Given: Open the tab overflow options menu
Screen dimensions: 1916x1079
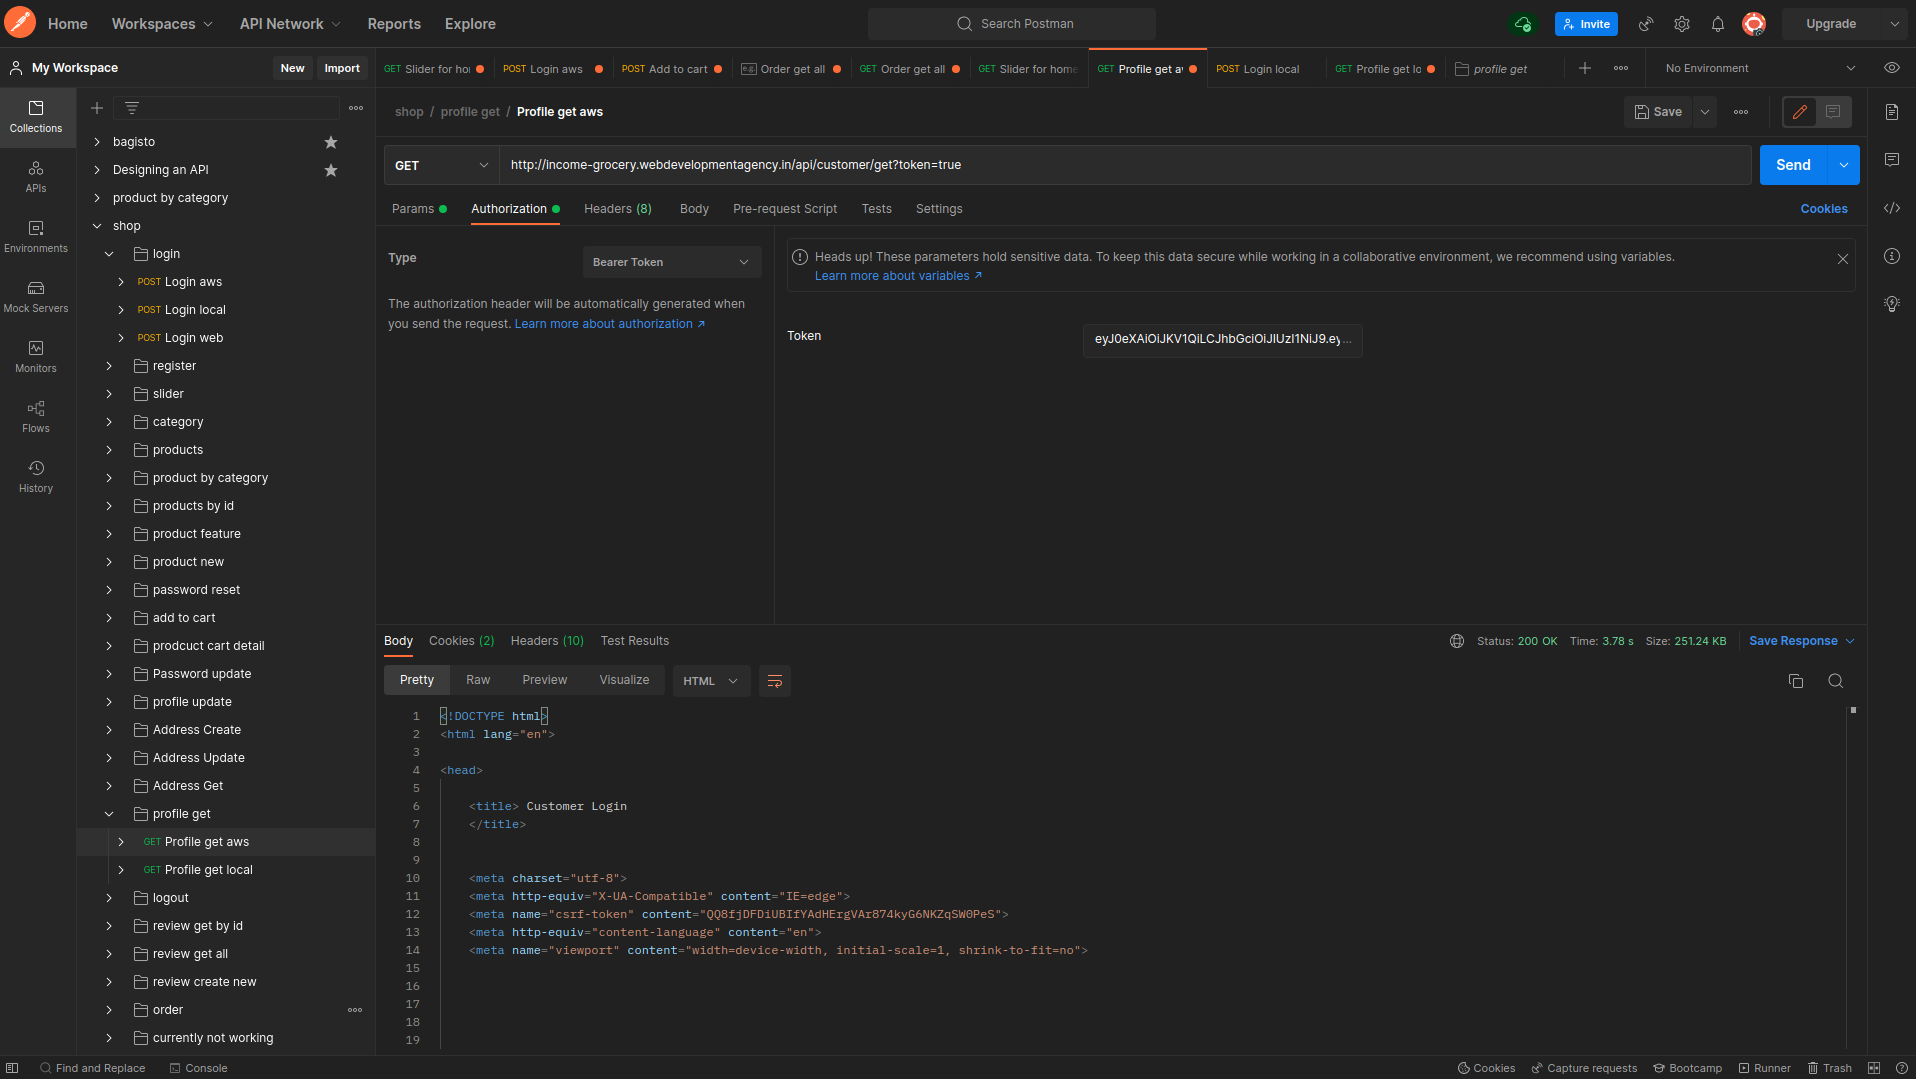Looking at the screenshot, I should pos(1621,68).
